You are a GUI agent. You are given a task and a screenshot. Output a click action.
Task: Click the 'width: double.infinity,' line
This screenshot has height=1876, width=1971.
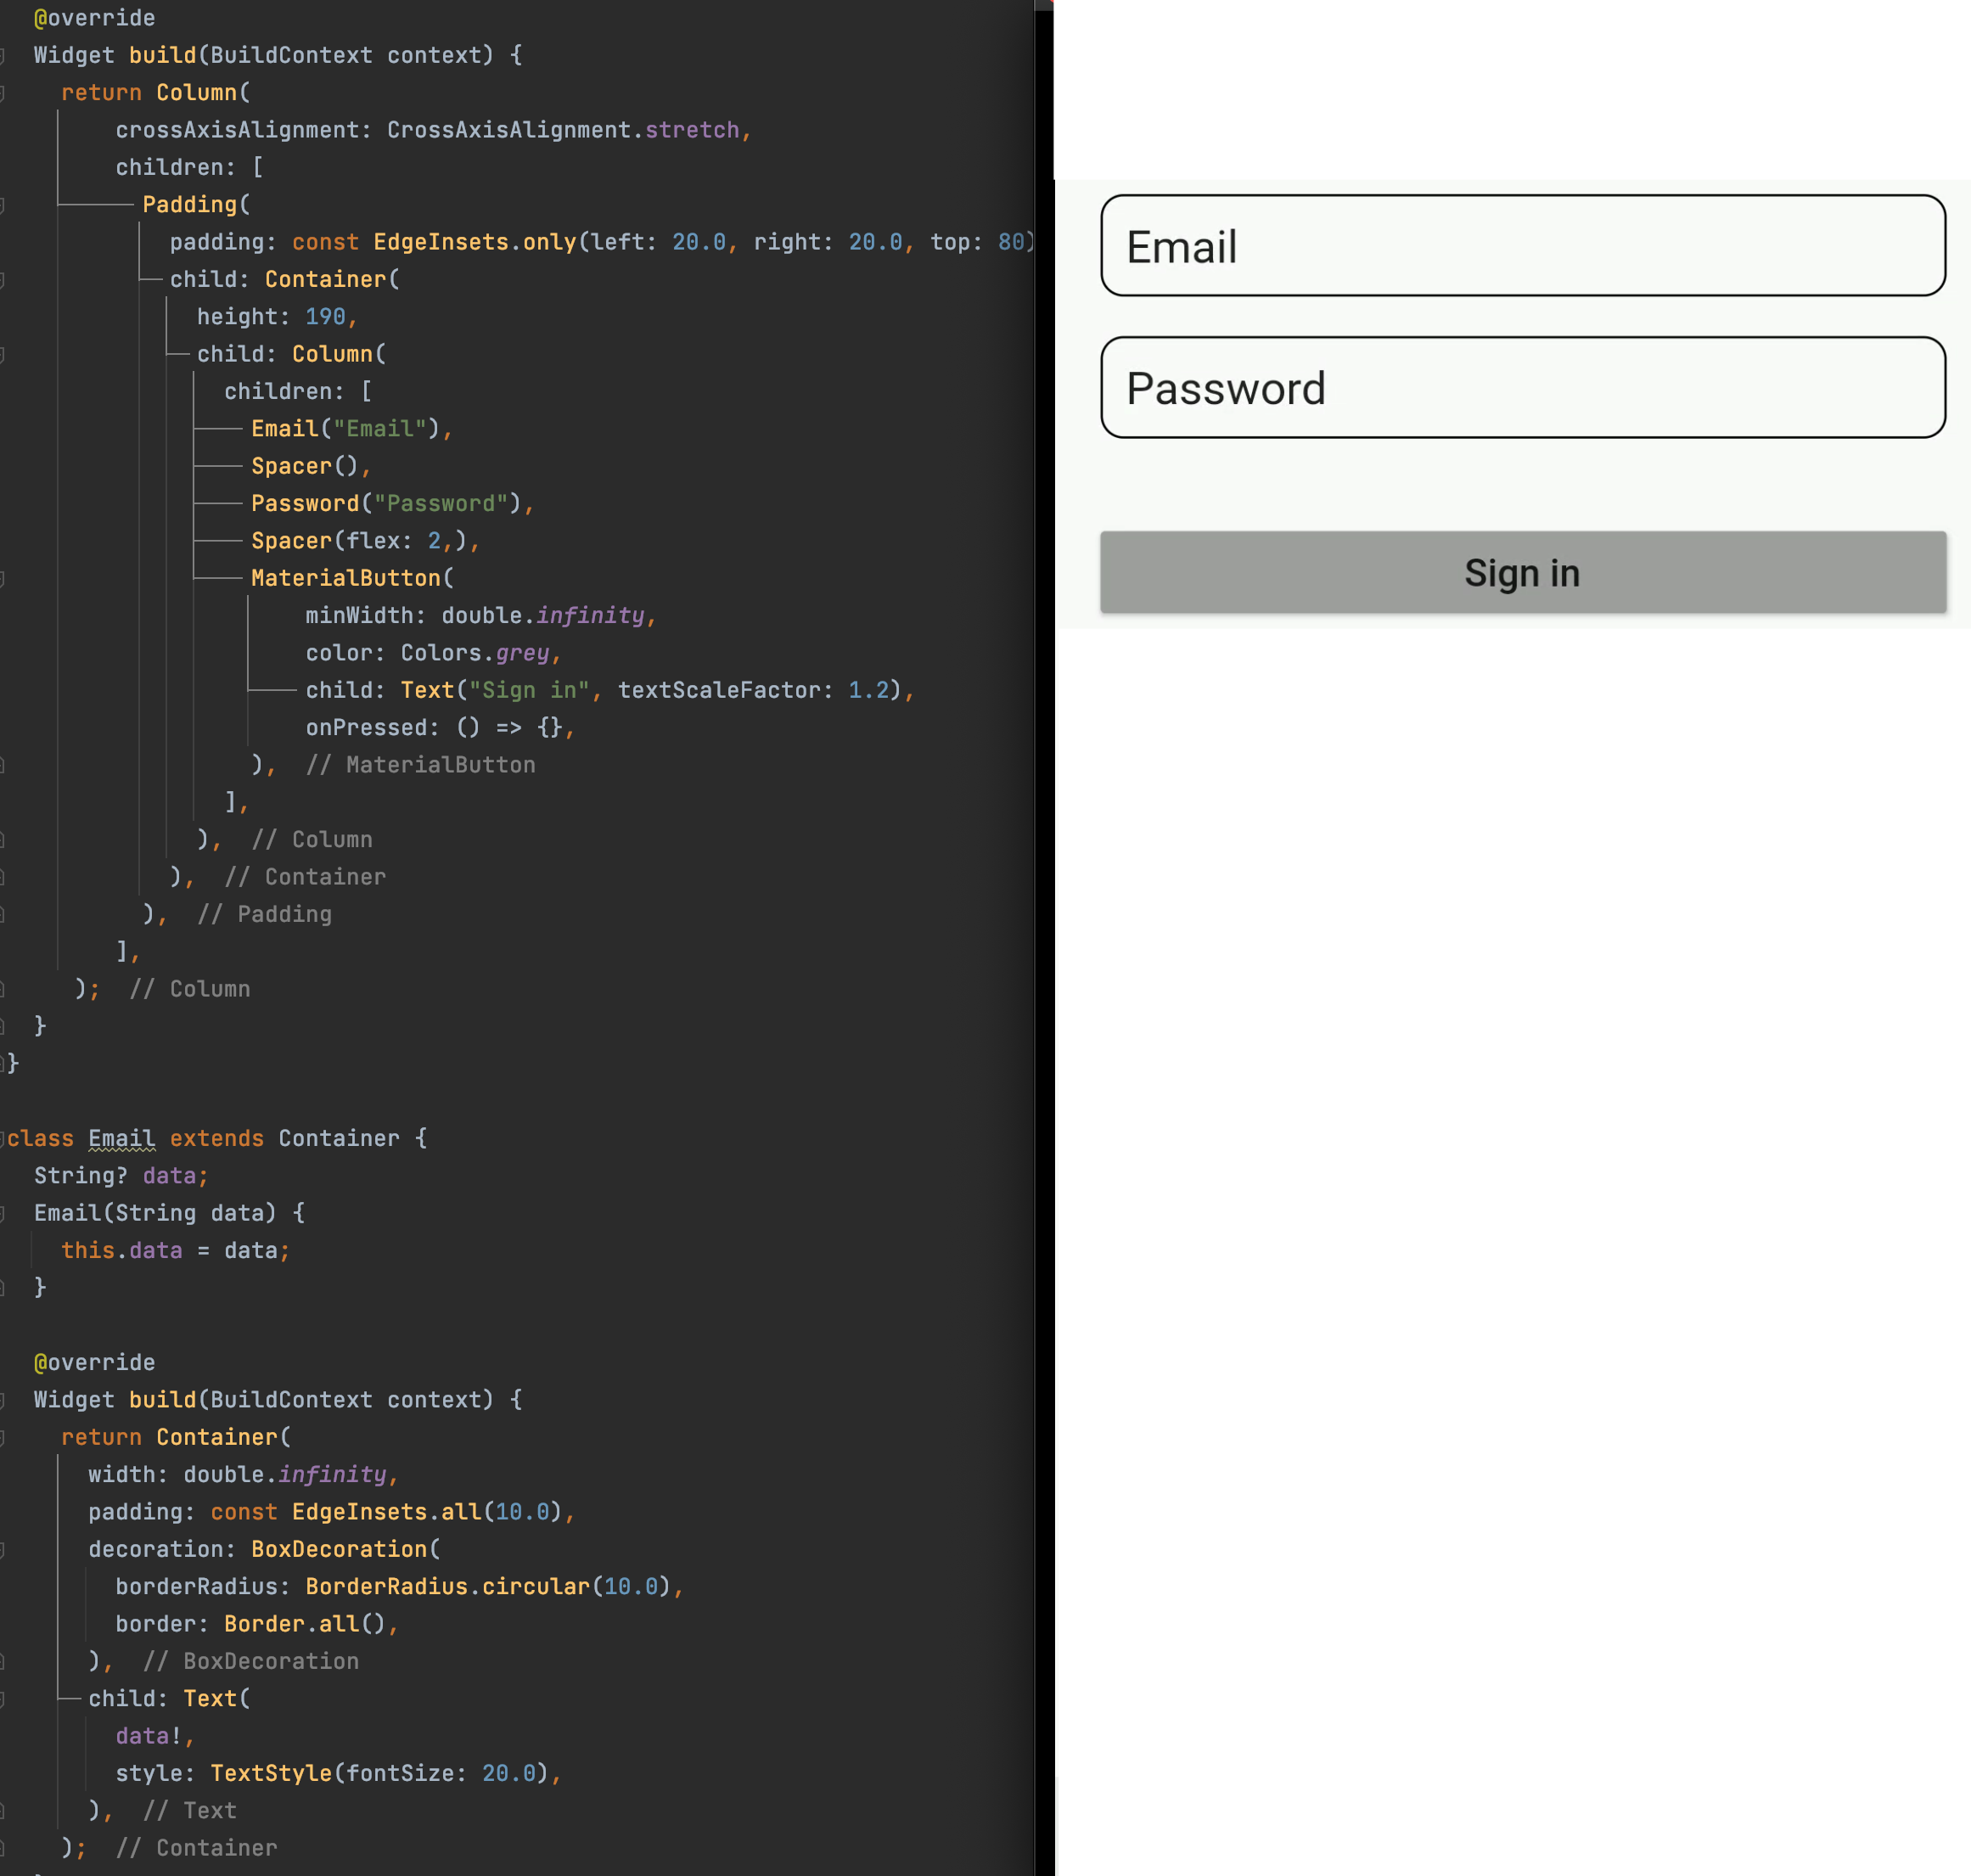click(244, 1475)
